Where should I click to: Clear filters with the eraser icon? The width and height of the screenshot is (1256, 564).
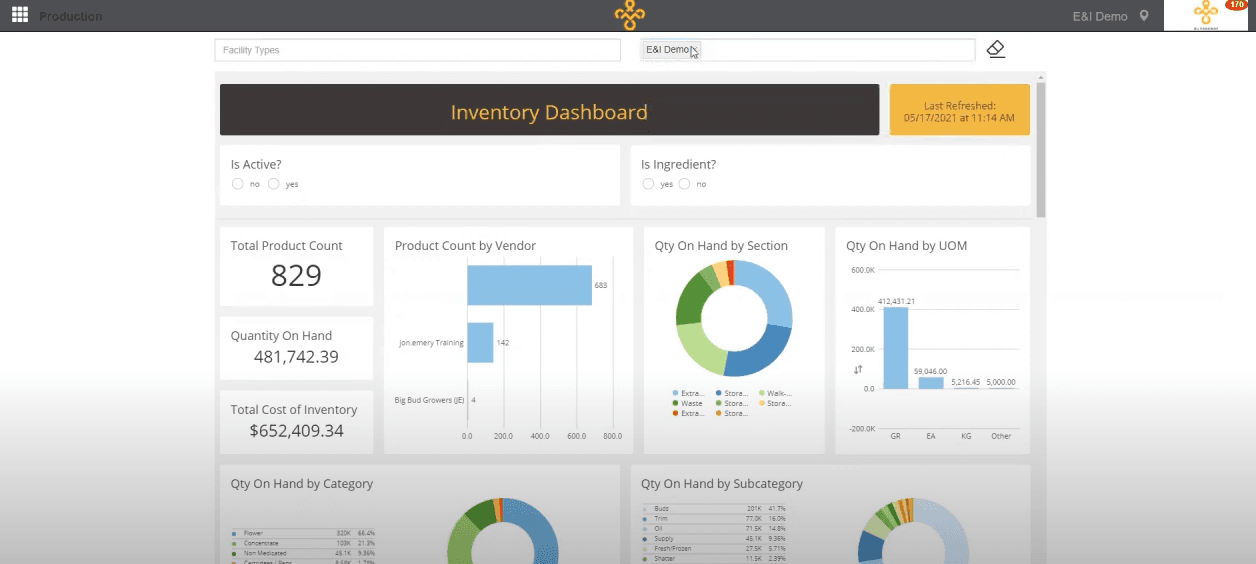pos(995,49)
